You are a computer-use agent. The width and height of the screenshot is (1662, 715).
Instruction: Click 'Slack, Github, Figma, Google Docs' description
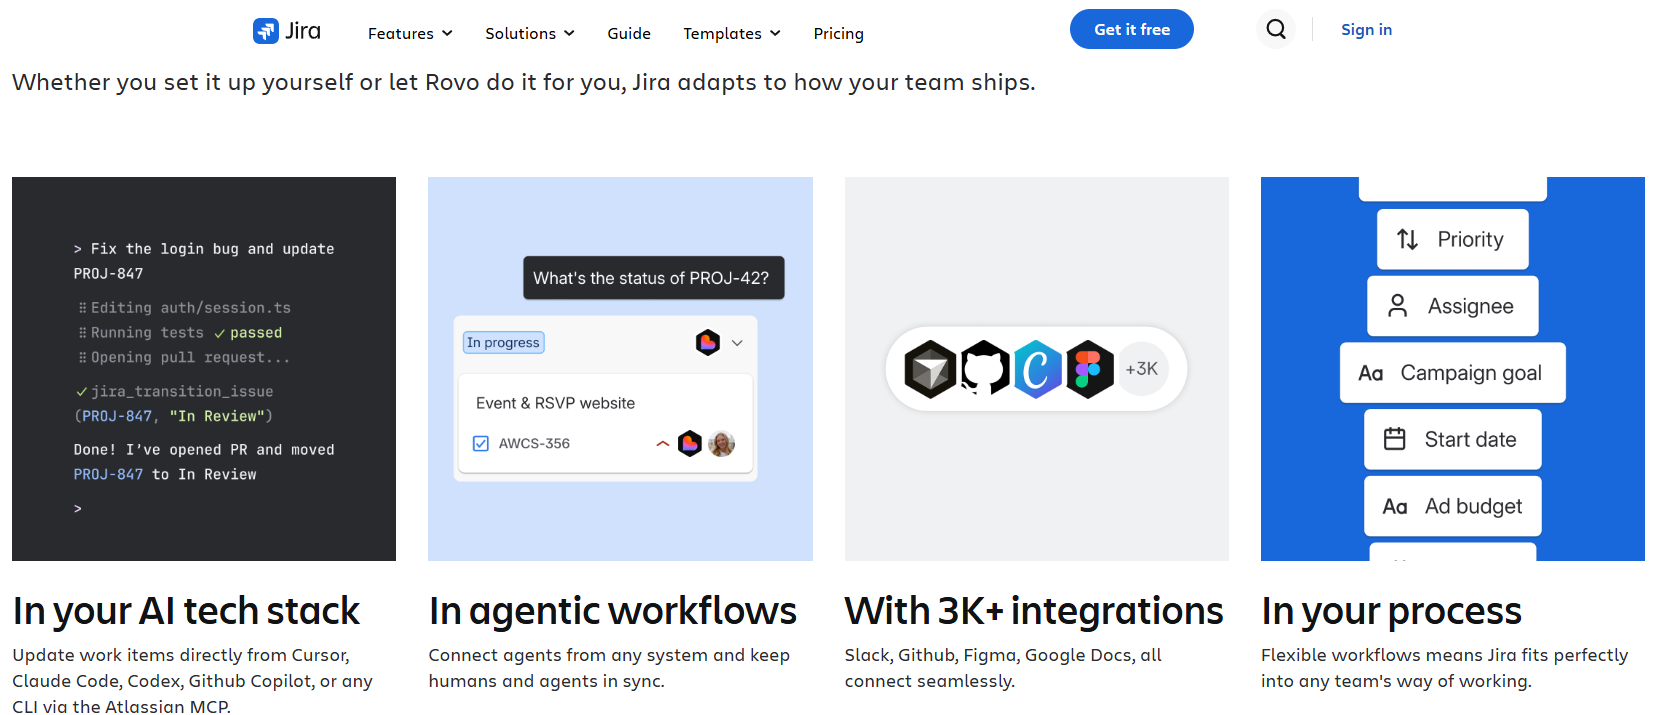click(1003, 668)
